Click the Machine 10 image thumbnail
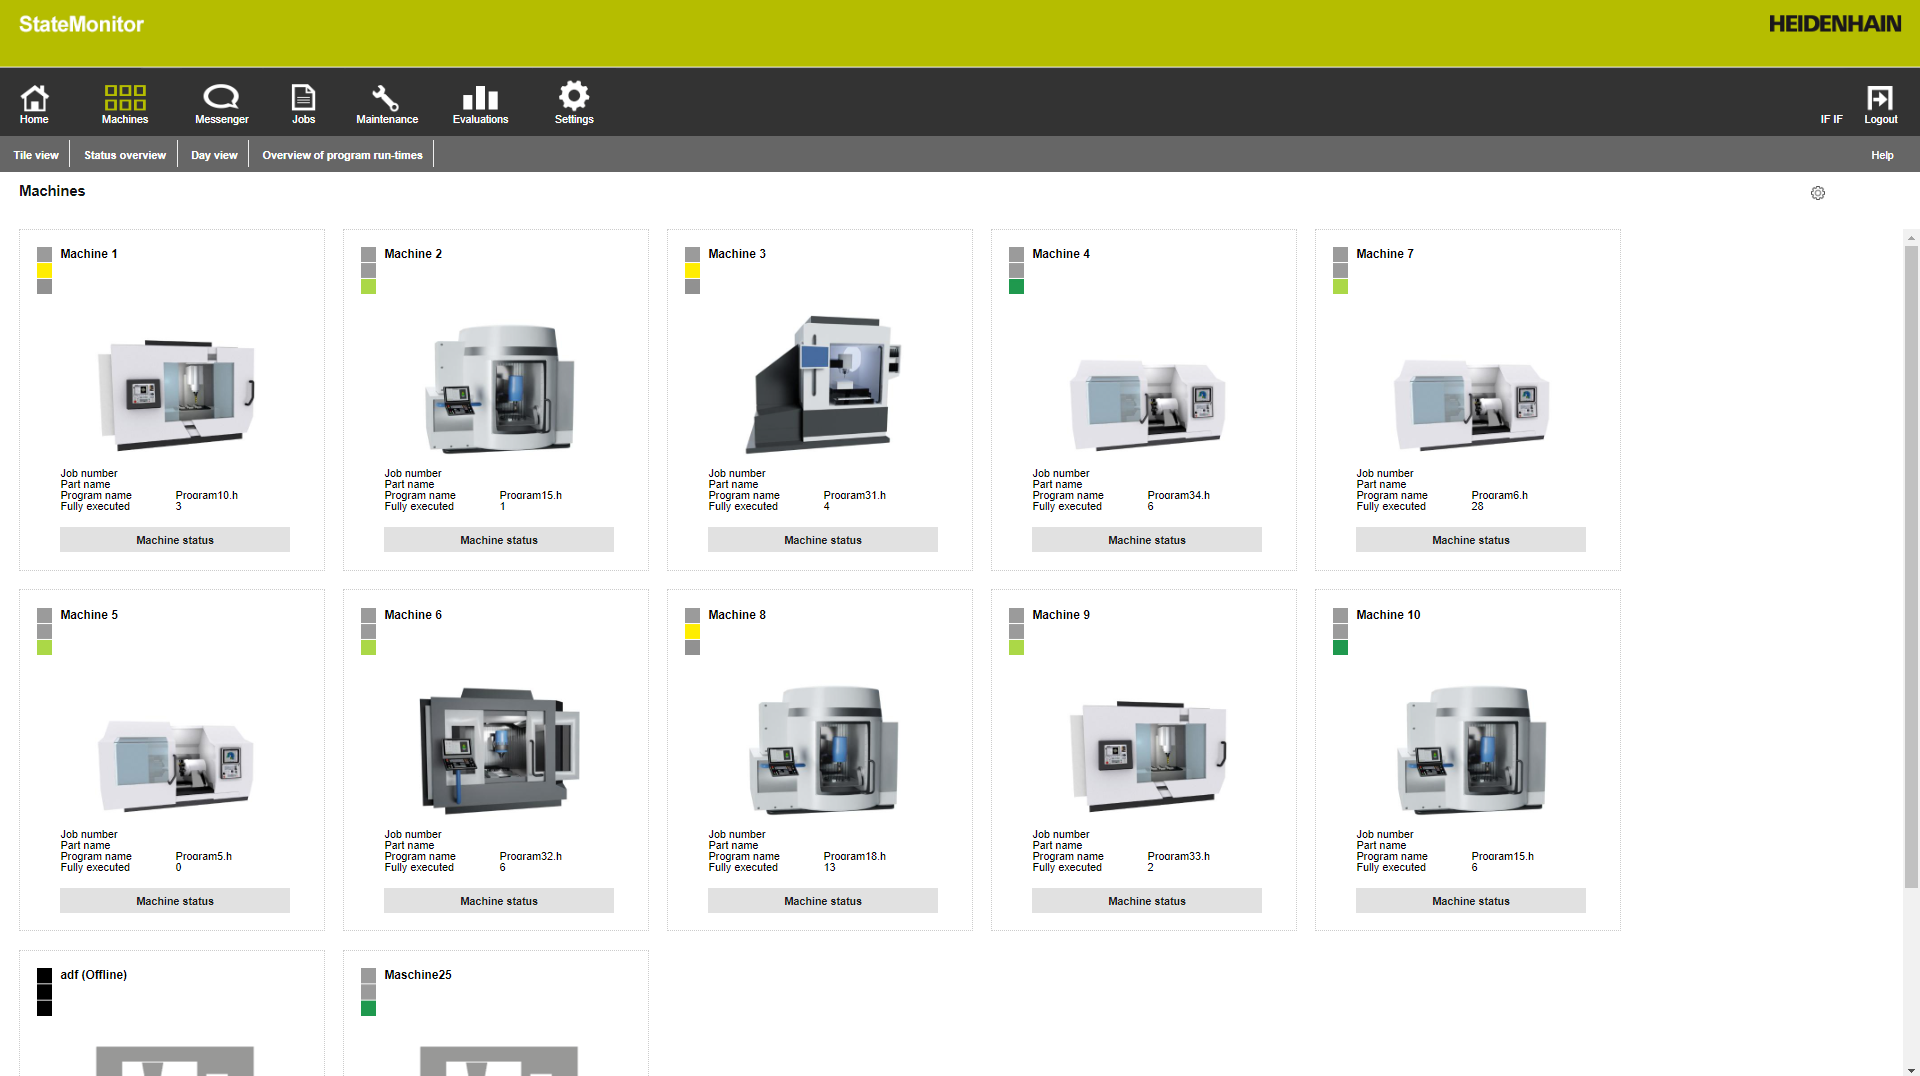This screenshot has height=1076, width=1920. coord(1471,749)
